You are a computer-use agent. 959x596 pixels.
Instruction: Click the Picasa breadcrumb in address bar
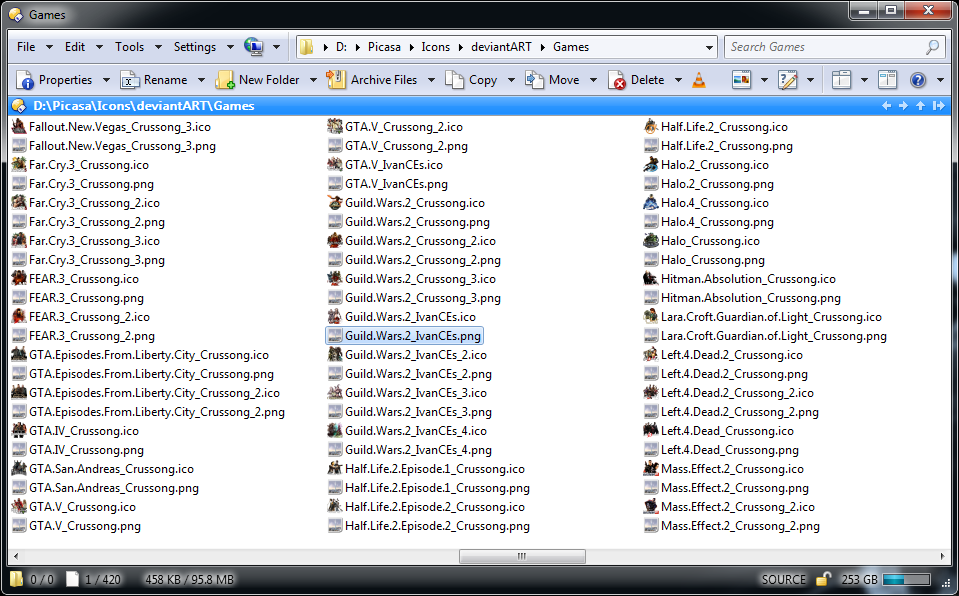tap(384, 47)
